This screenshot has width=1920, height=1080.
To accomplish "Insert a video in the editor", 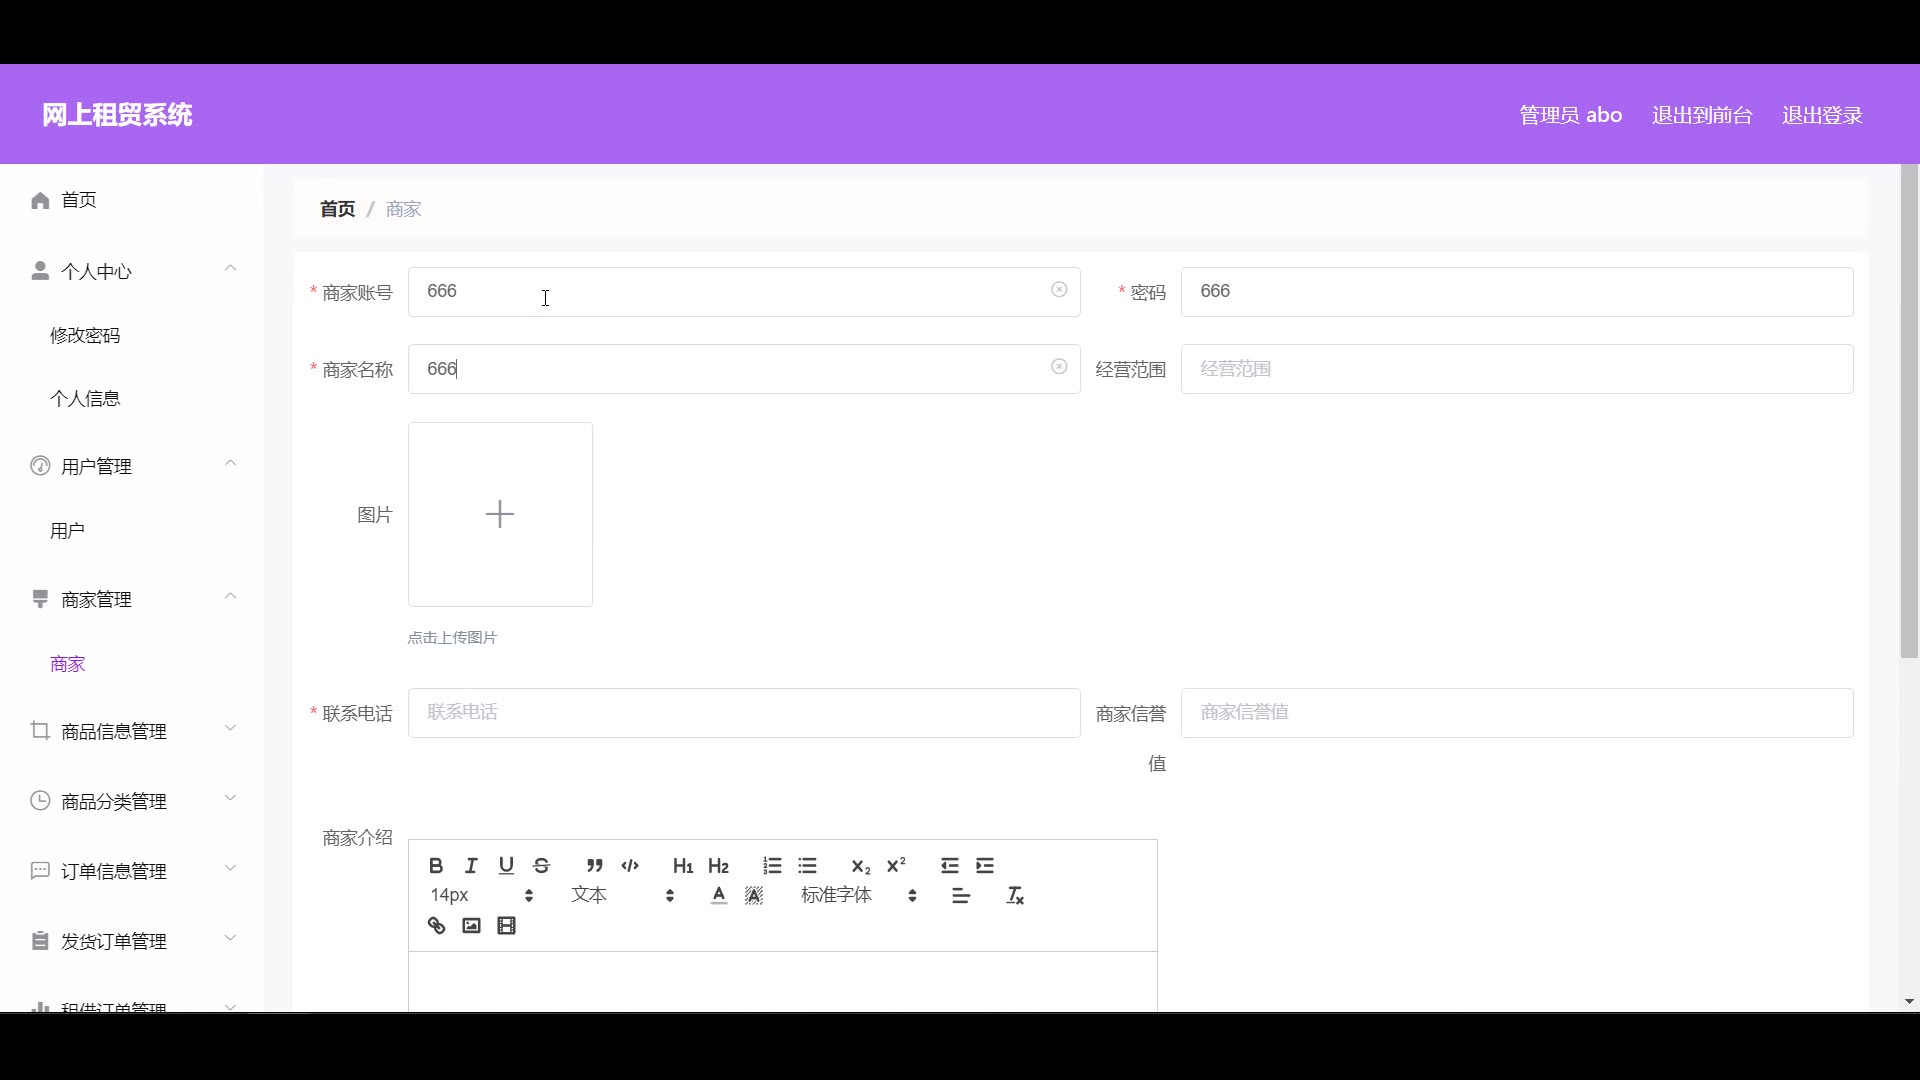I will (x=507, y=926).
